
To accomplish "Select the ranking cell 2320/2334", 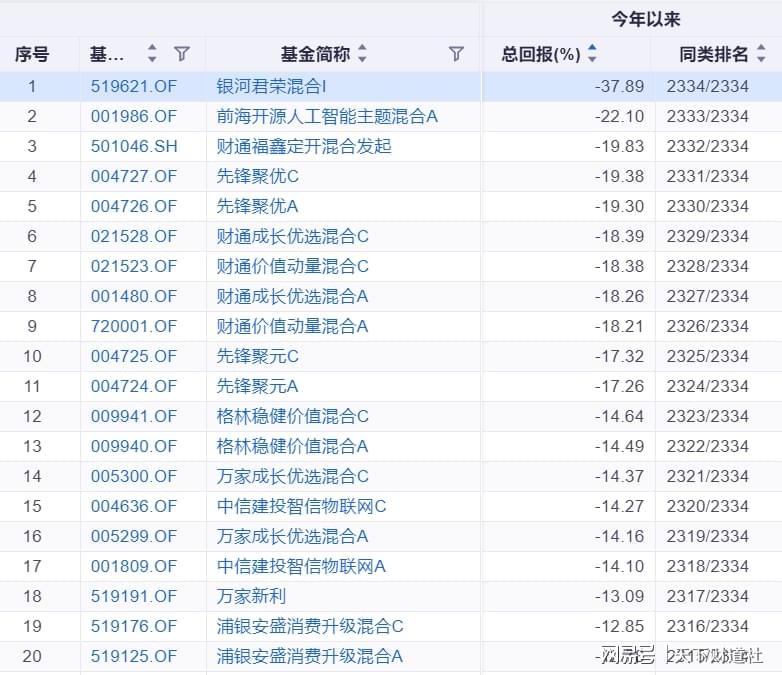I will [x=708, y=506].
